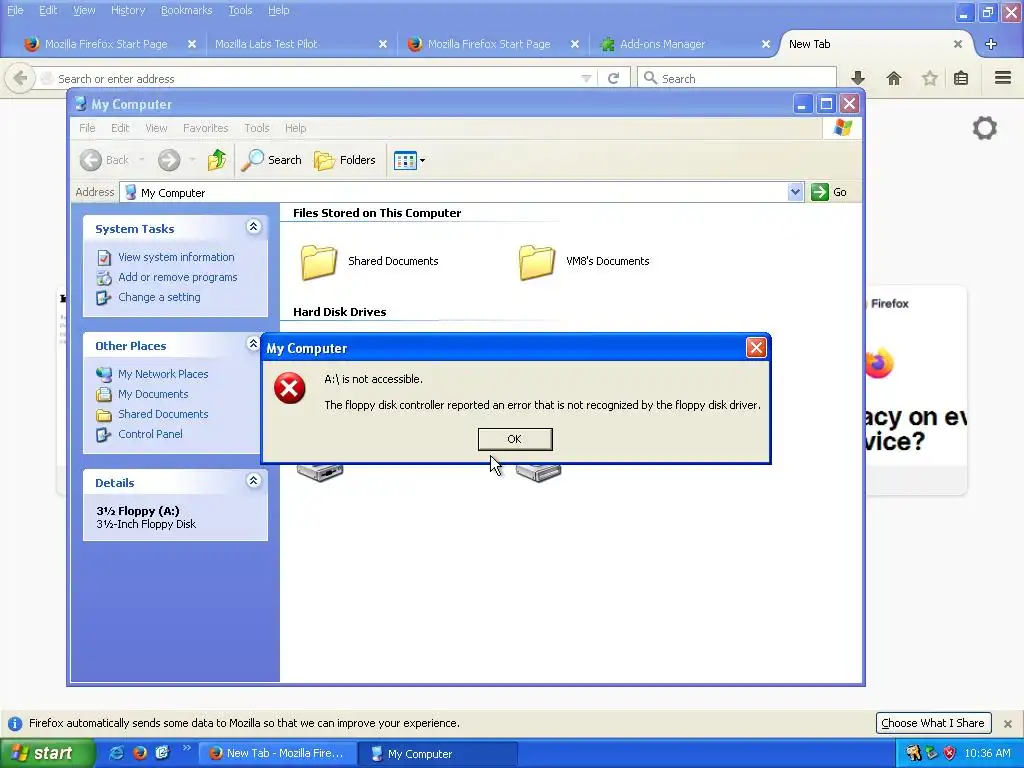The height and width of the screenshot is (768, 1024).
Task: Click the Firefox reload button
Action: tap(613, 78)
